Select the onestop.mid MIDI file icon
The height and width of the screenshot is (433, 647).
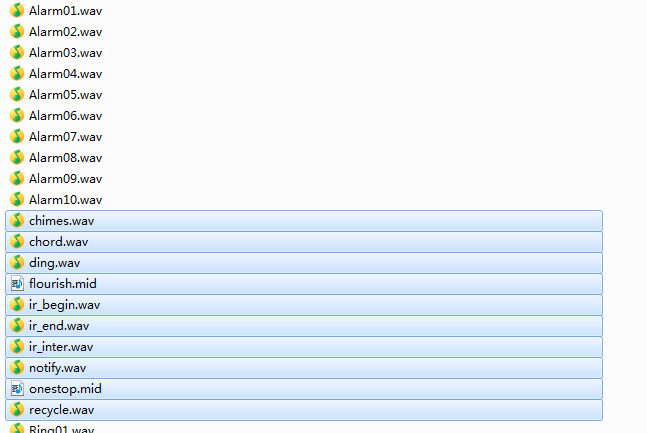tap(17, 388)
